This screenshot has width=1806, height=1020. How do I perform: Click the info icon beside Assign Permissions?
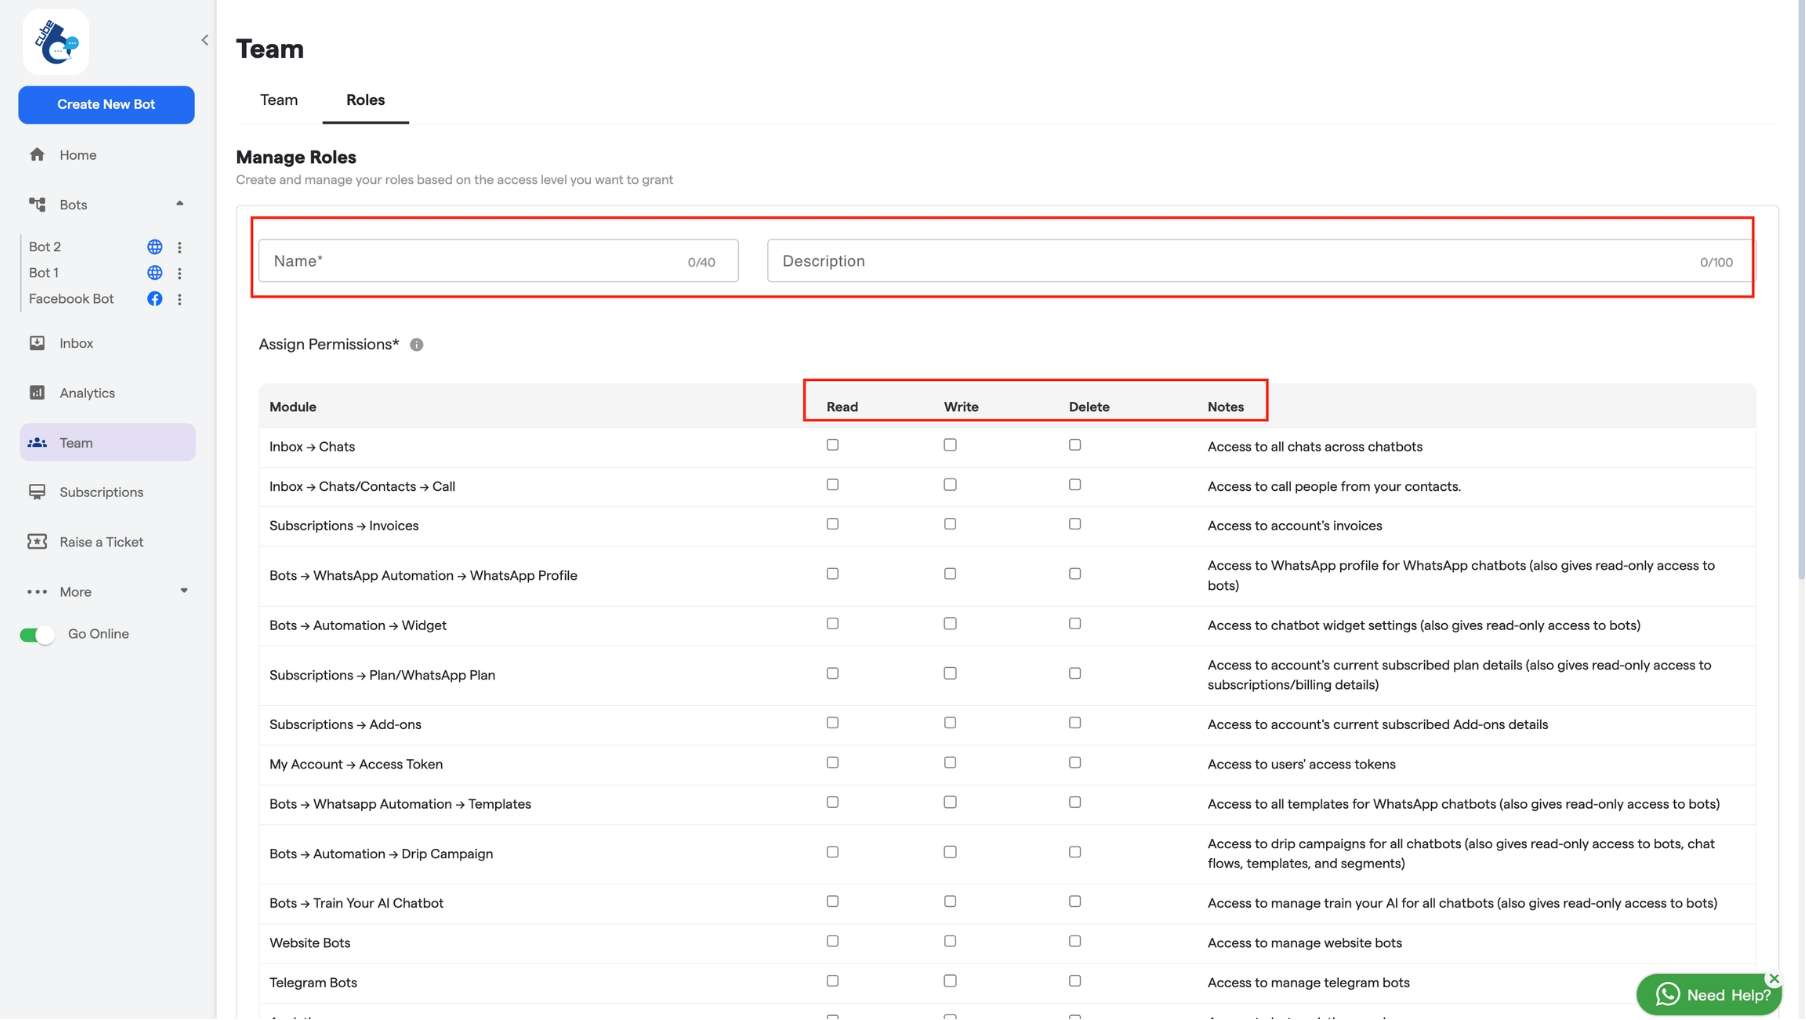417,345
